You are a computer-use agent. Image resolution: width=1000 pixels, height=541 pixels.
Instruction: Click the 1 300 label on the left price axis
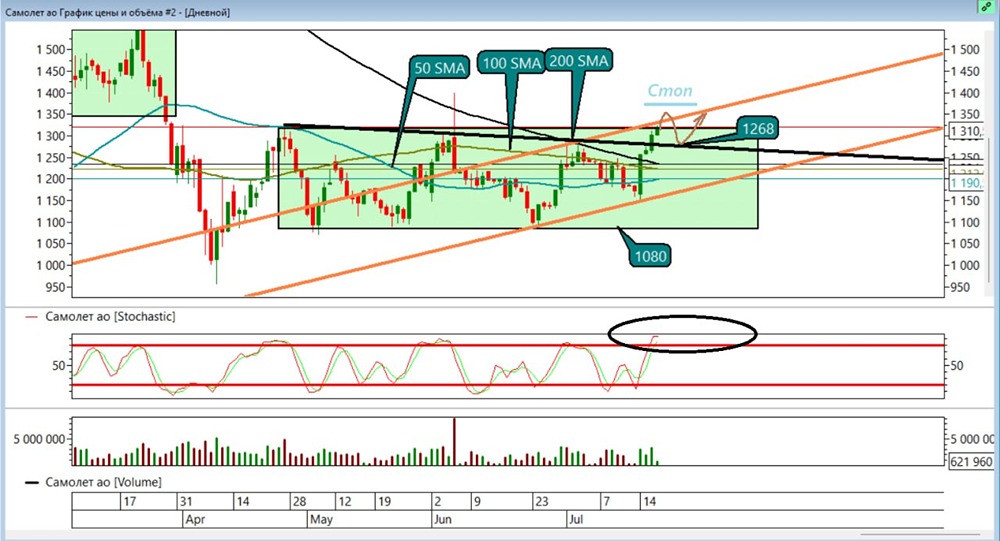pos(50,136)
